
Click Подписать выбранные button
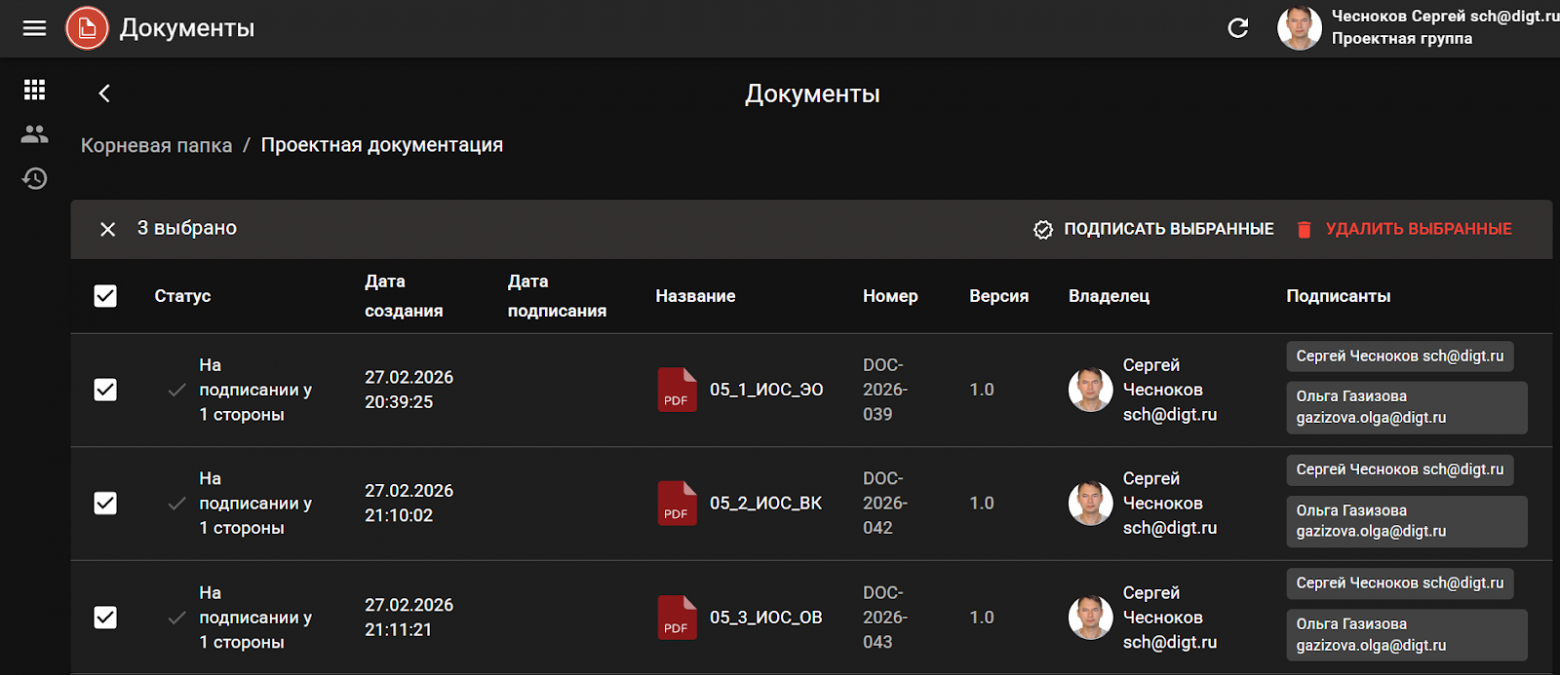[x=1154, y=229]
